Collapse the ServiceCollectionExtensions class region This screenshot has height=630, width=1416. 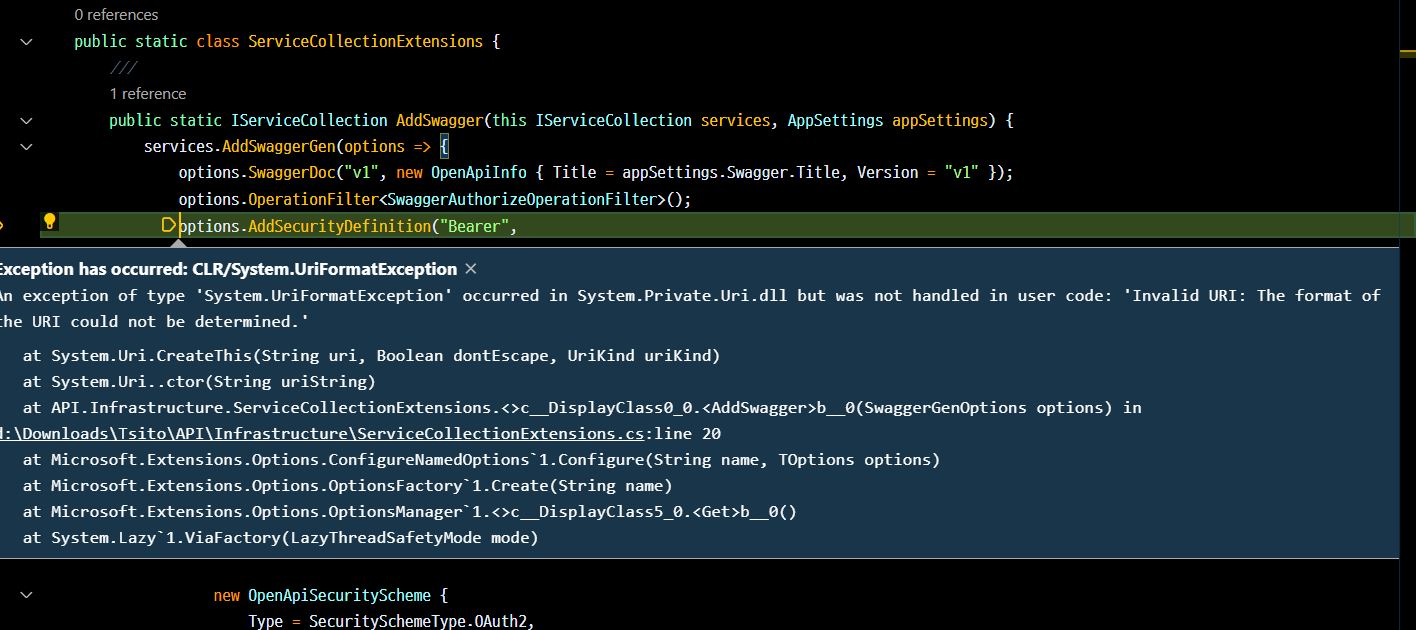25,41
